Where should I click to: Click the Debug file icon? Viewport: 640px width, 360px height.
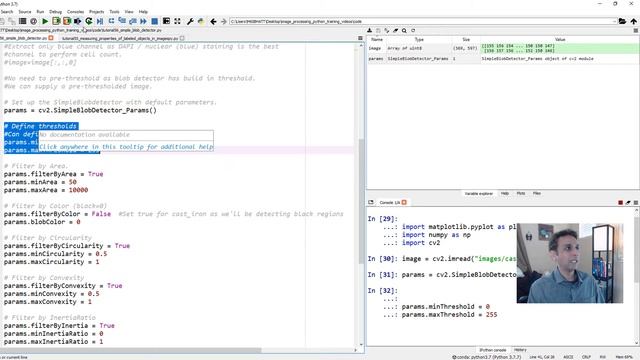(x=100, y=21)
